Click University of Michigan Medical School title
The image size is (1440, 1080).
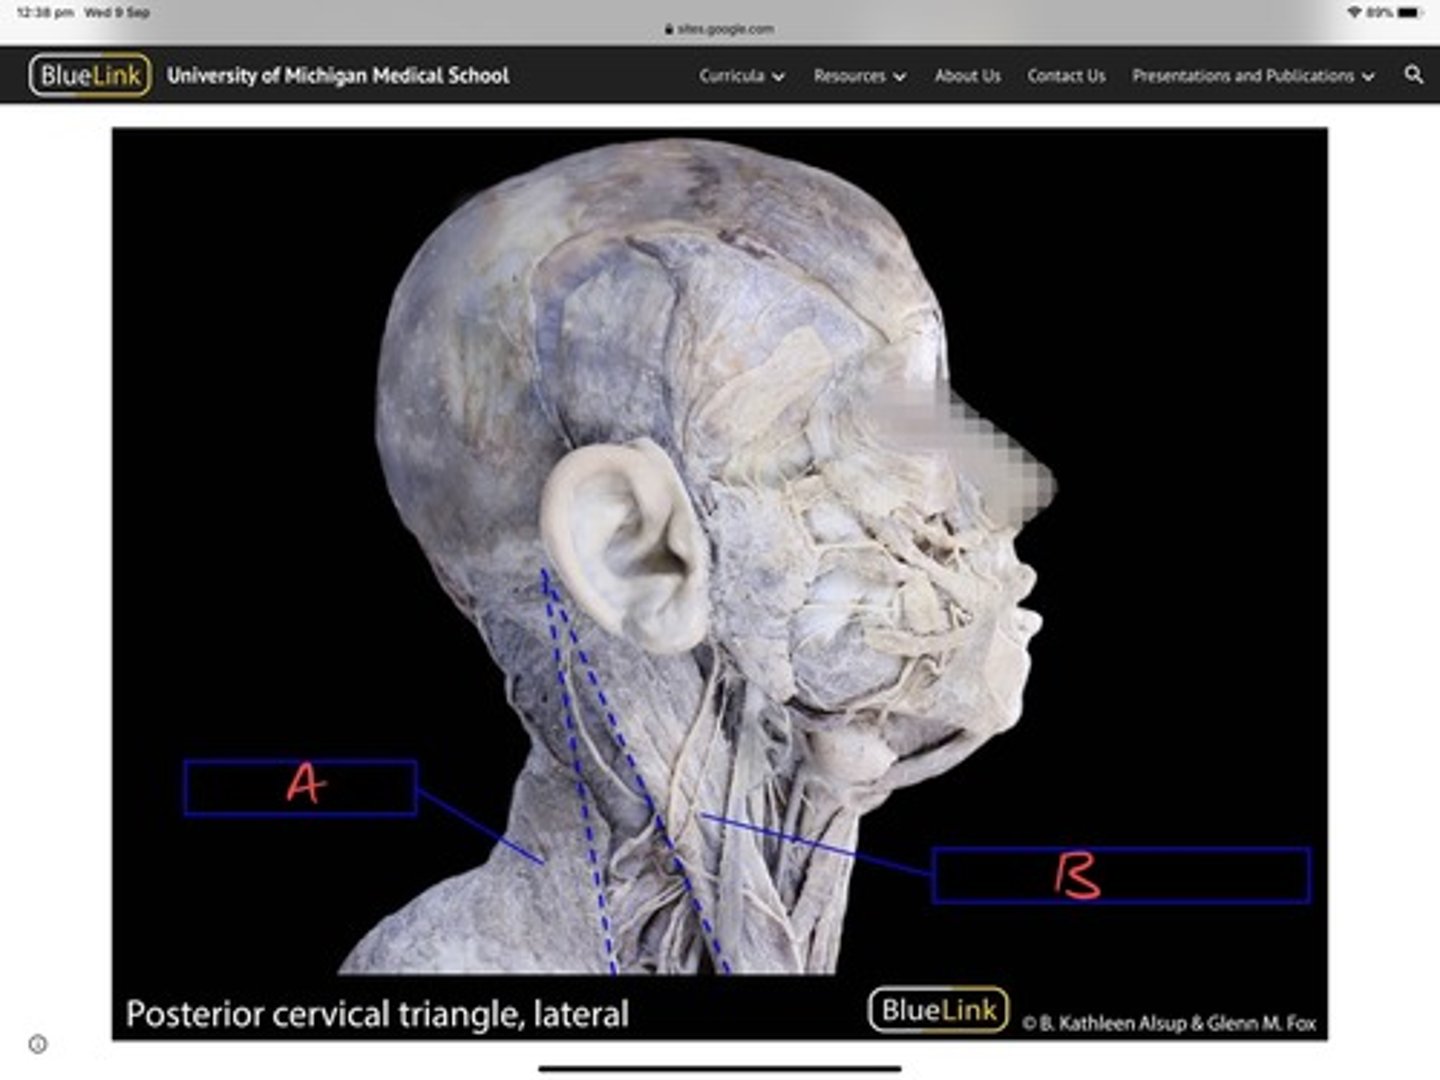pos(338,75)
